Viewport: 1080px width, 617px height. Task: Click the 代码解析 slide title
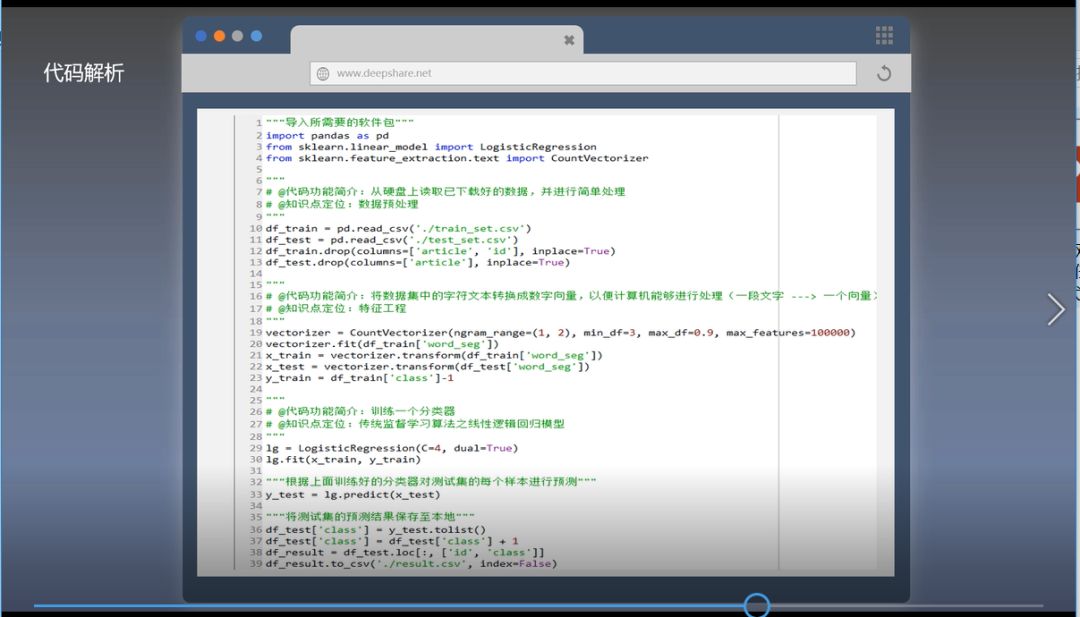point(84,73)
